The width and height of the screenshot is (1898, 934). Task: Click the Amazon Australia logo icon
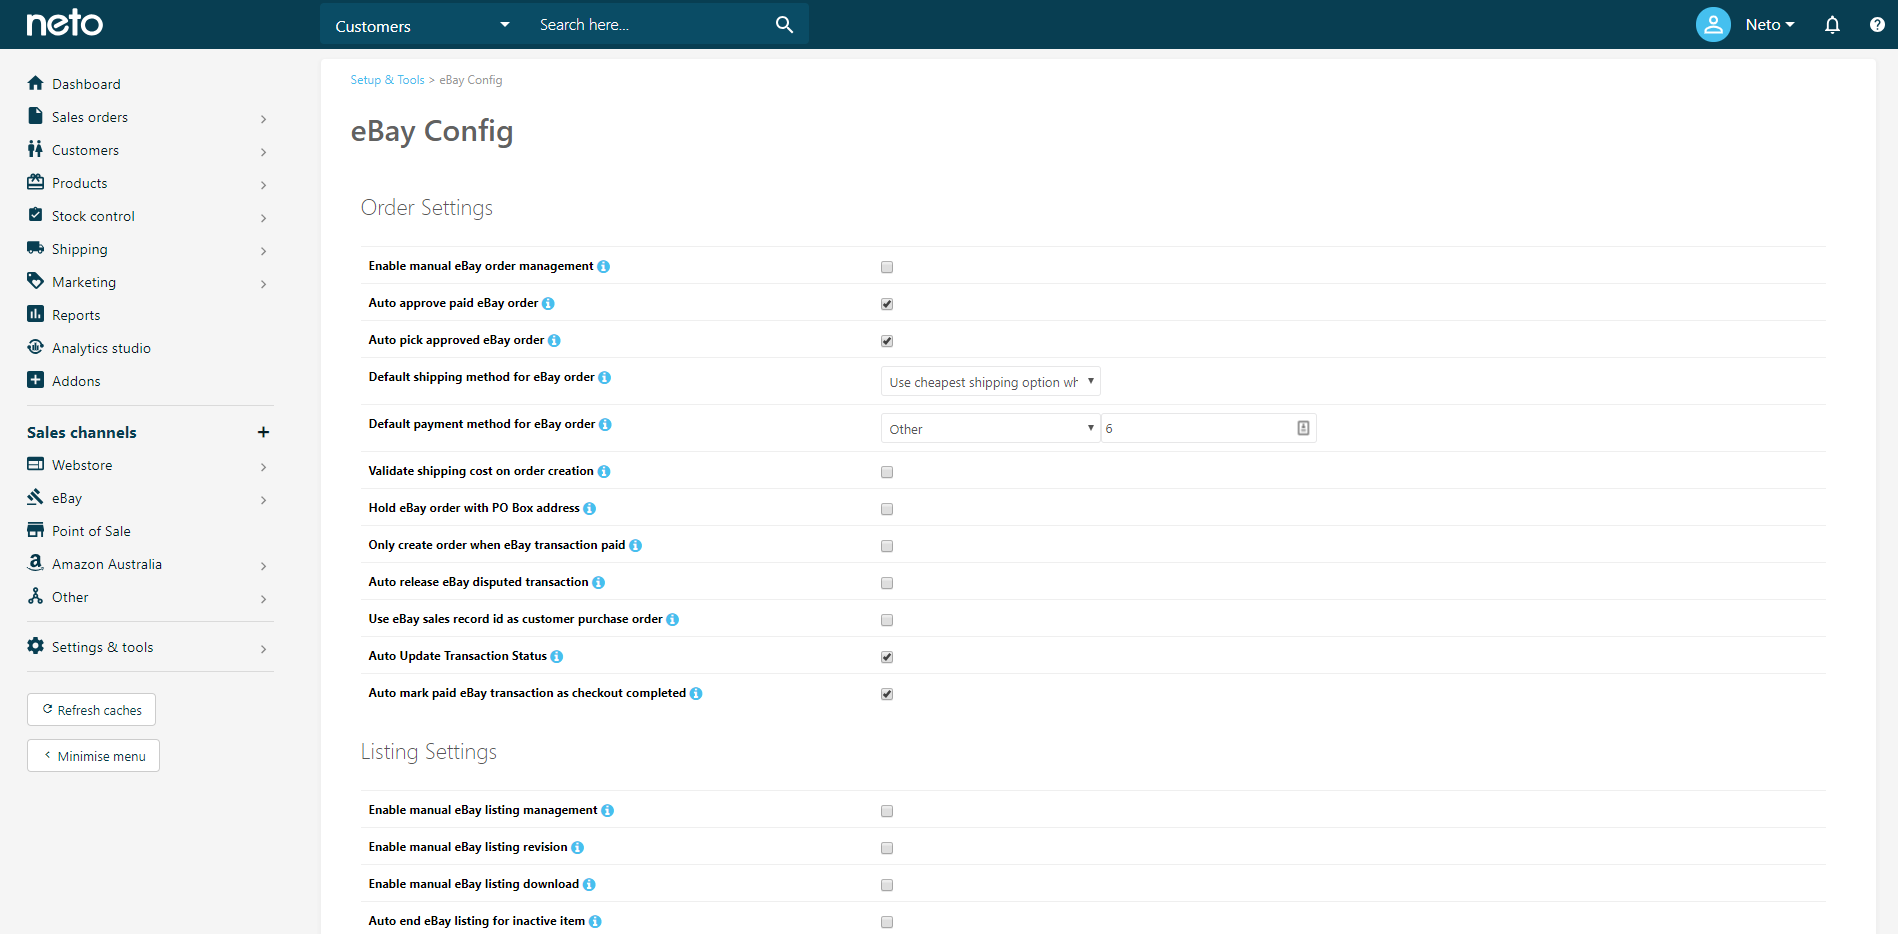point(36,563)
